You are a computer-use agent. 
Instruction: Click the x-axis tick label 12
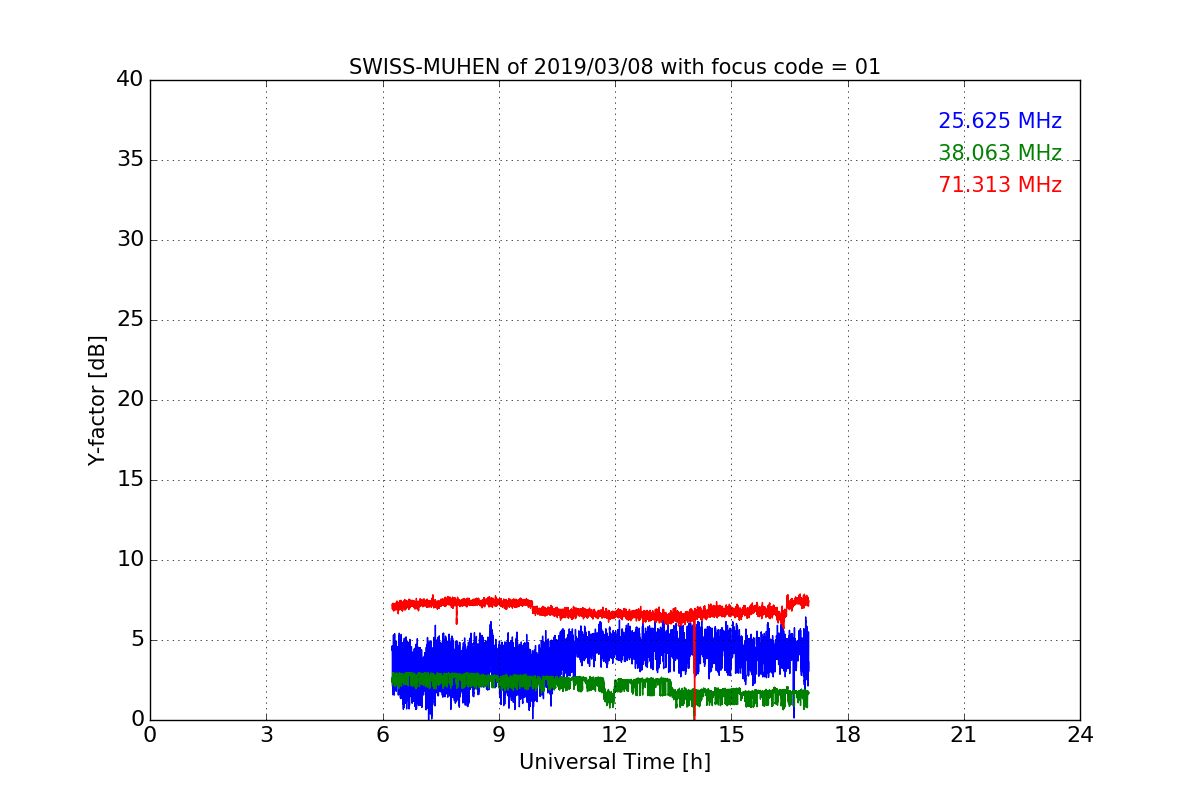(x=615, y=735)
